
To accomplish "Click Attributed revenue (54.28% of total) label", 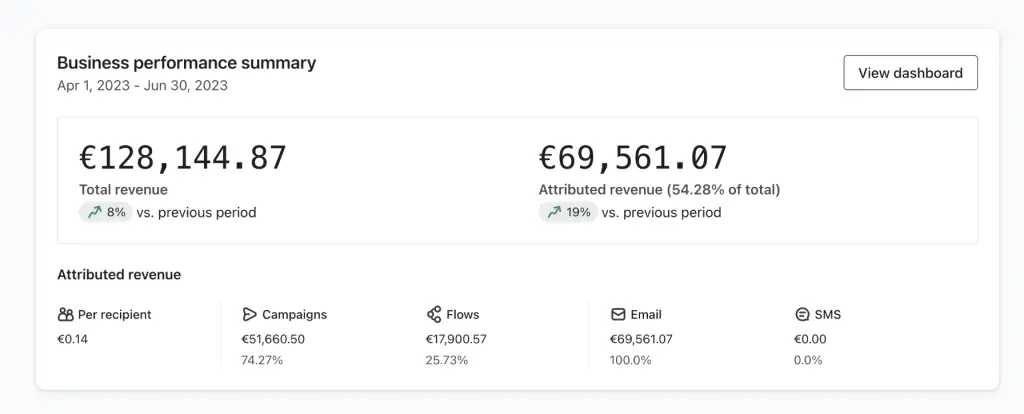I will coord(659,190).
